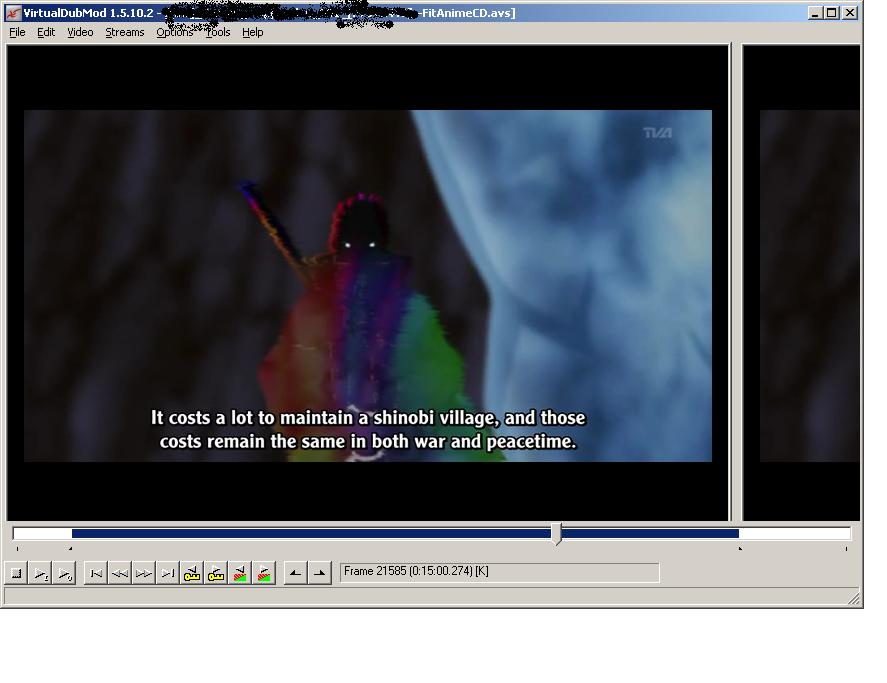This screenshot has width=887, height=683.
Task: Open the File menu
Action: tap(17, 32)
